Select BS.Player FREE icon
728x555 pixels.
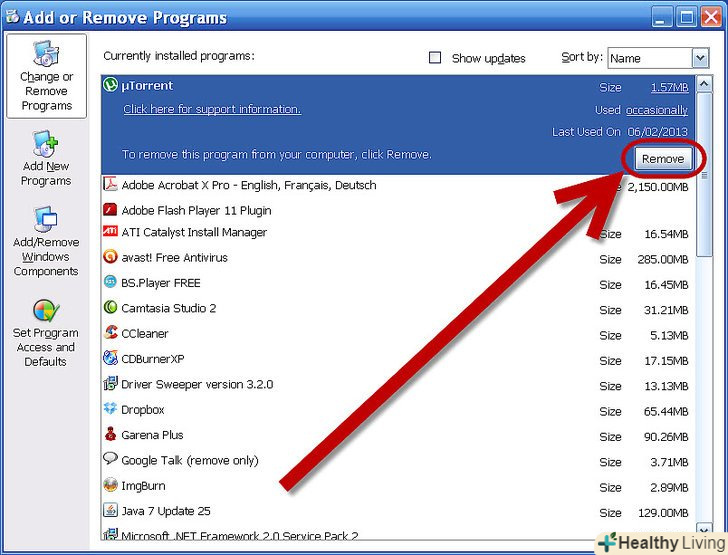click(110, 281)
